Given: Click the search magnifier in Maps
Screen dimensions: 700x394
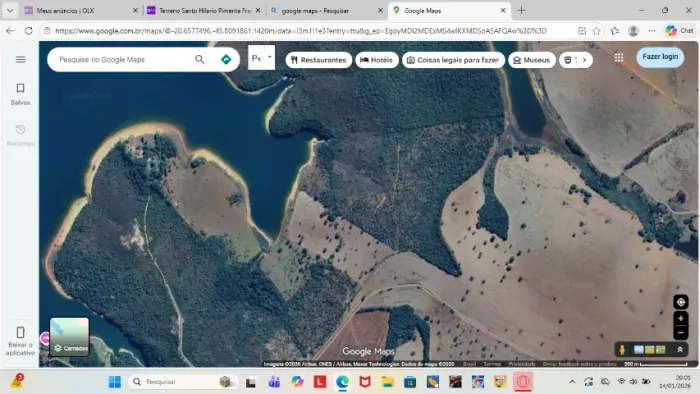Looking at the screenshot, I should point(200,59).
